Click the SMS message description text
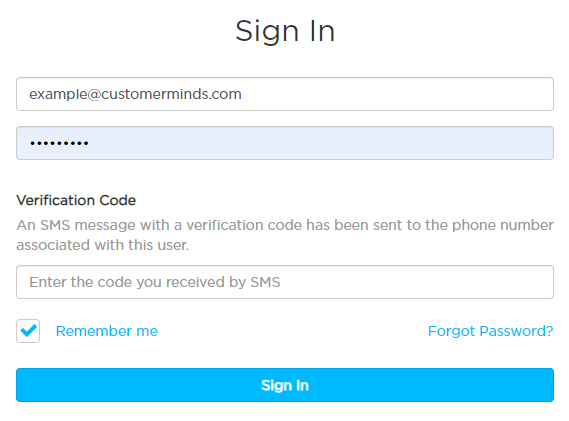 (x=285, y=235)
